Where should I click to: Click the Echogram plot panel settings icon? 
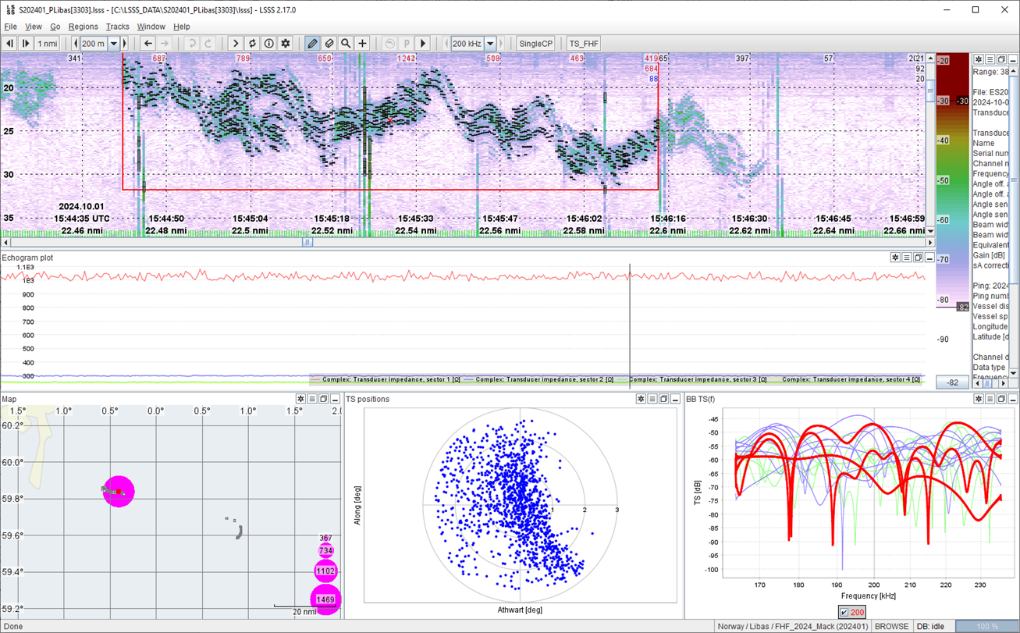(x=895, y=258)
